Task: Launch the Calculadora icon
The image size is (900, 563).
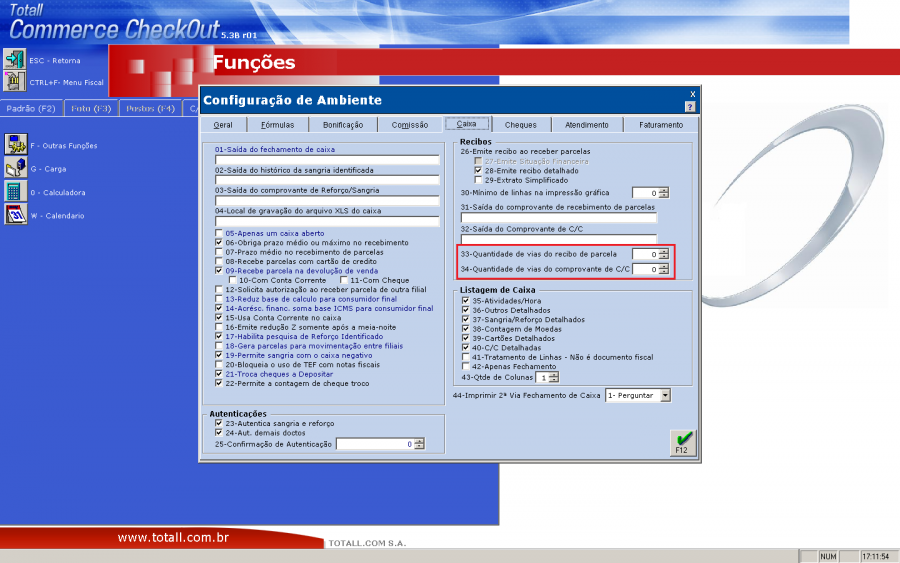Action: [x=15, y=192]
